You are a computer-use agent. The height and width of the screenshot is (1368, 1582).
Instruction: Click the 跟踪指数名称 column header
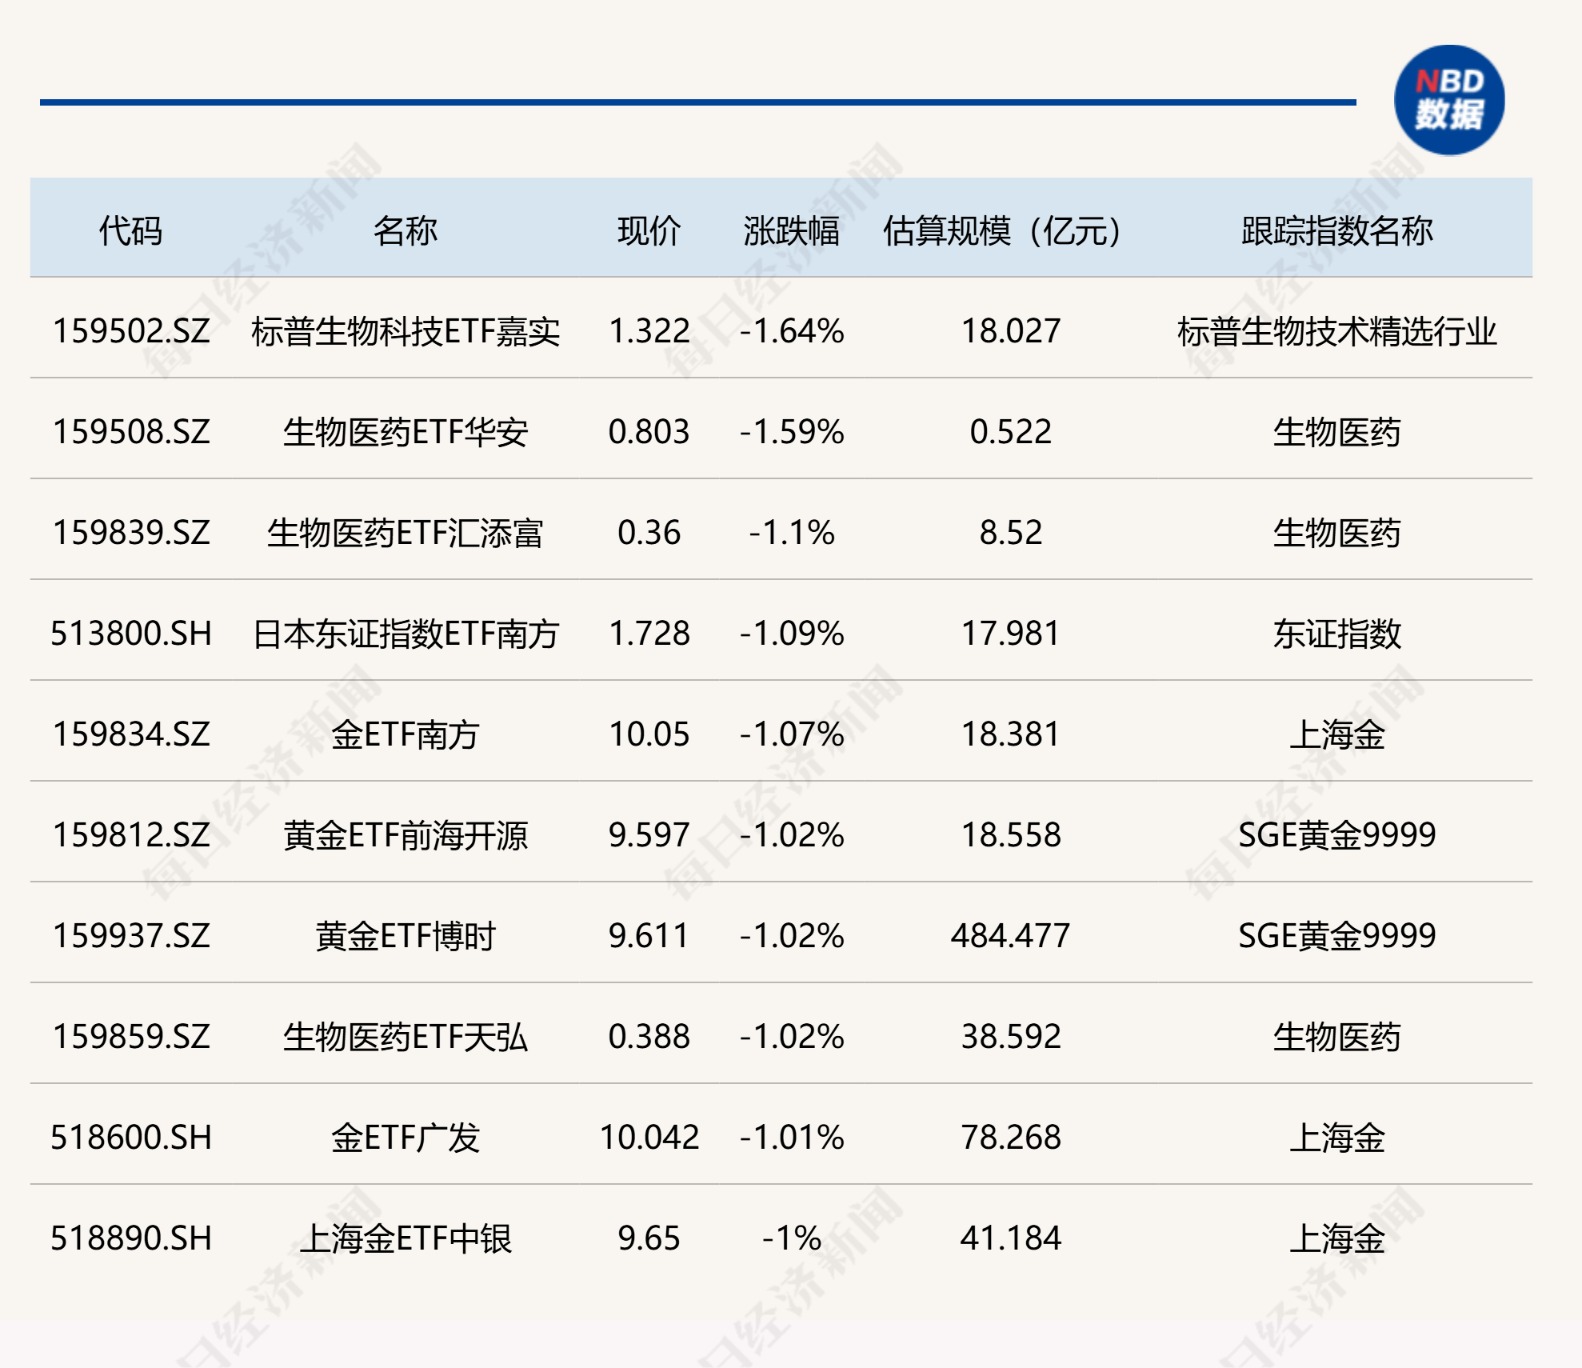[1337, 231]
